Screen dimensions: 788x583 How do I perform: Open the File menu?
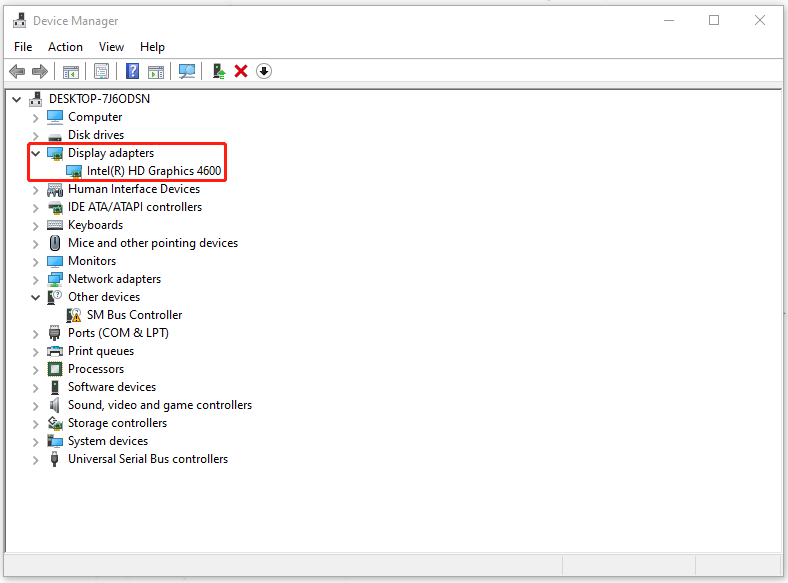pos(23,47)
